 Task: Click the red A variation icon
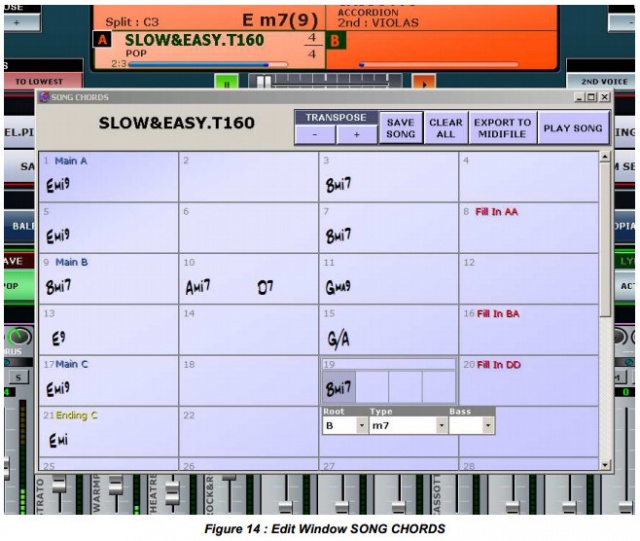click(x=101, y=40)
